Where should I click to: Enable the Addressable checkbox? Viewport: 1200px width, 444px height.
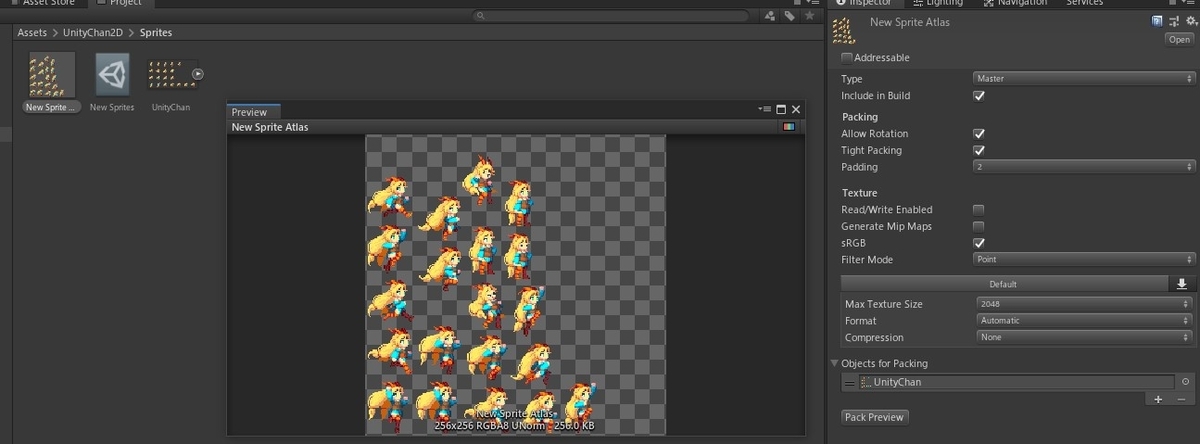pyautogui.click(x=847, y=58)
